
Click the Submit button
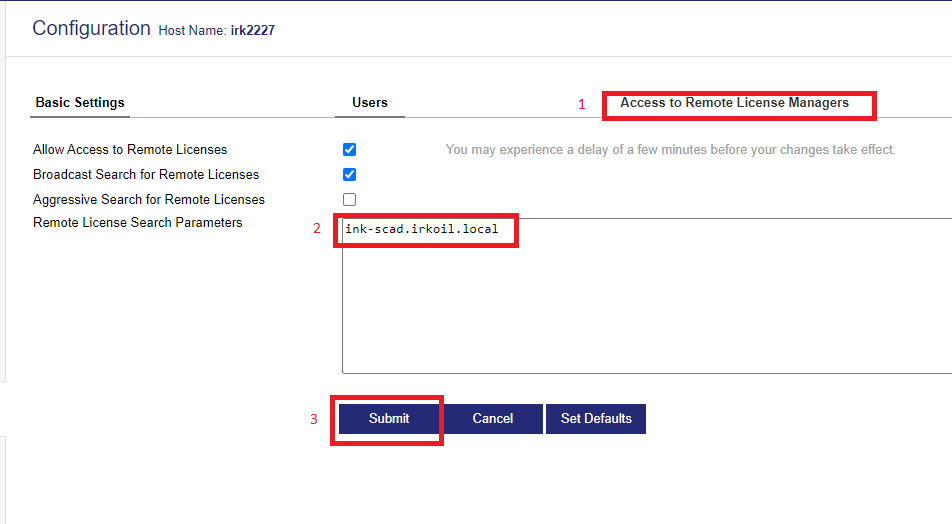(x=389, y=419)
